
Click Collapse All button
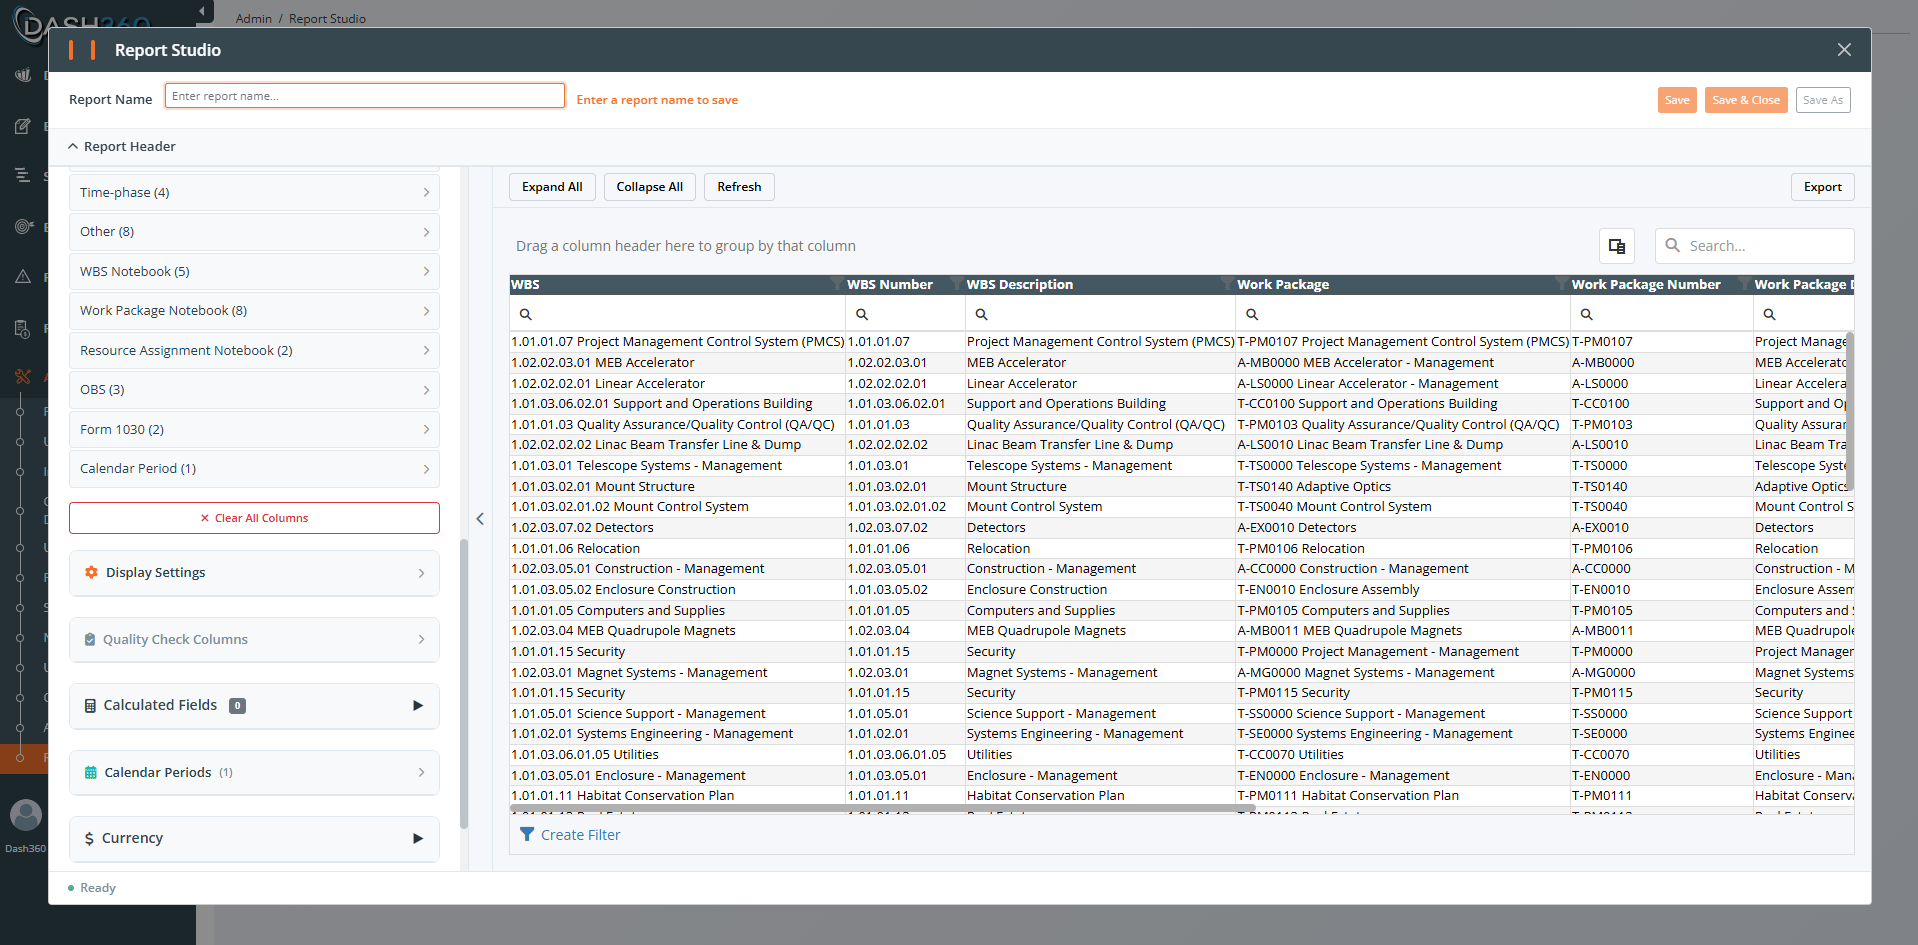pos(650,187)
